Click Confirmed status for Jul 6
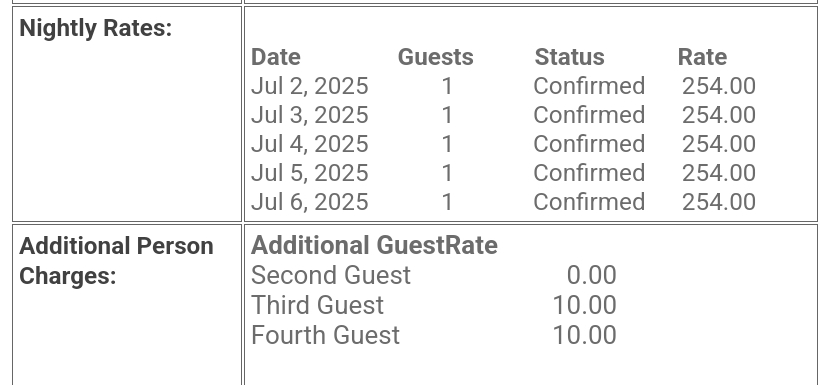 coord(589,202)
